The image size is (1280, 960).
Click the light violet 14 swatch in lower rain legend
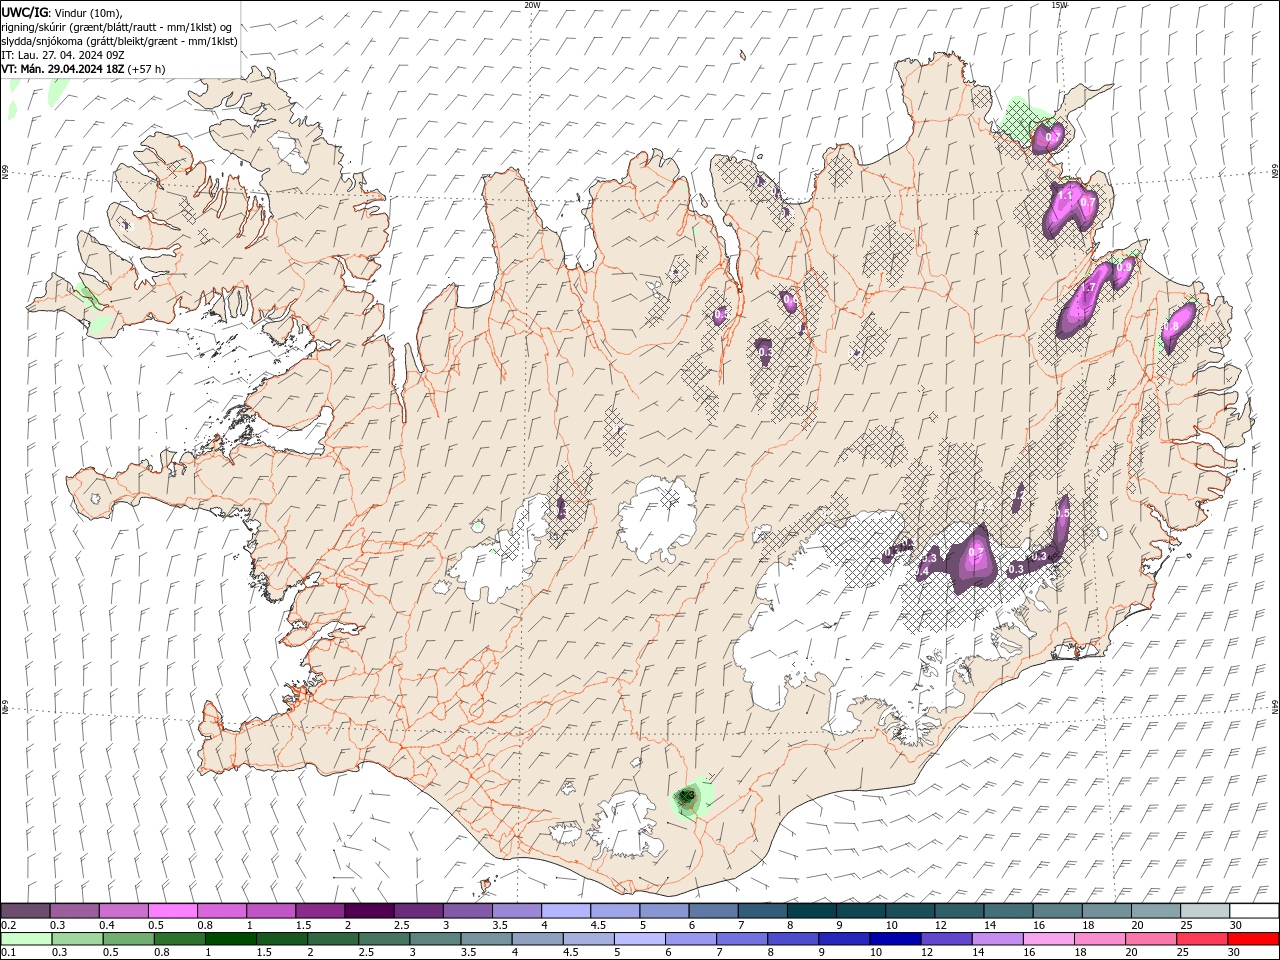click(x=998, y=939)
